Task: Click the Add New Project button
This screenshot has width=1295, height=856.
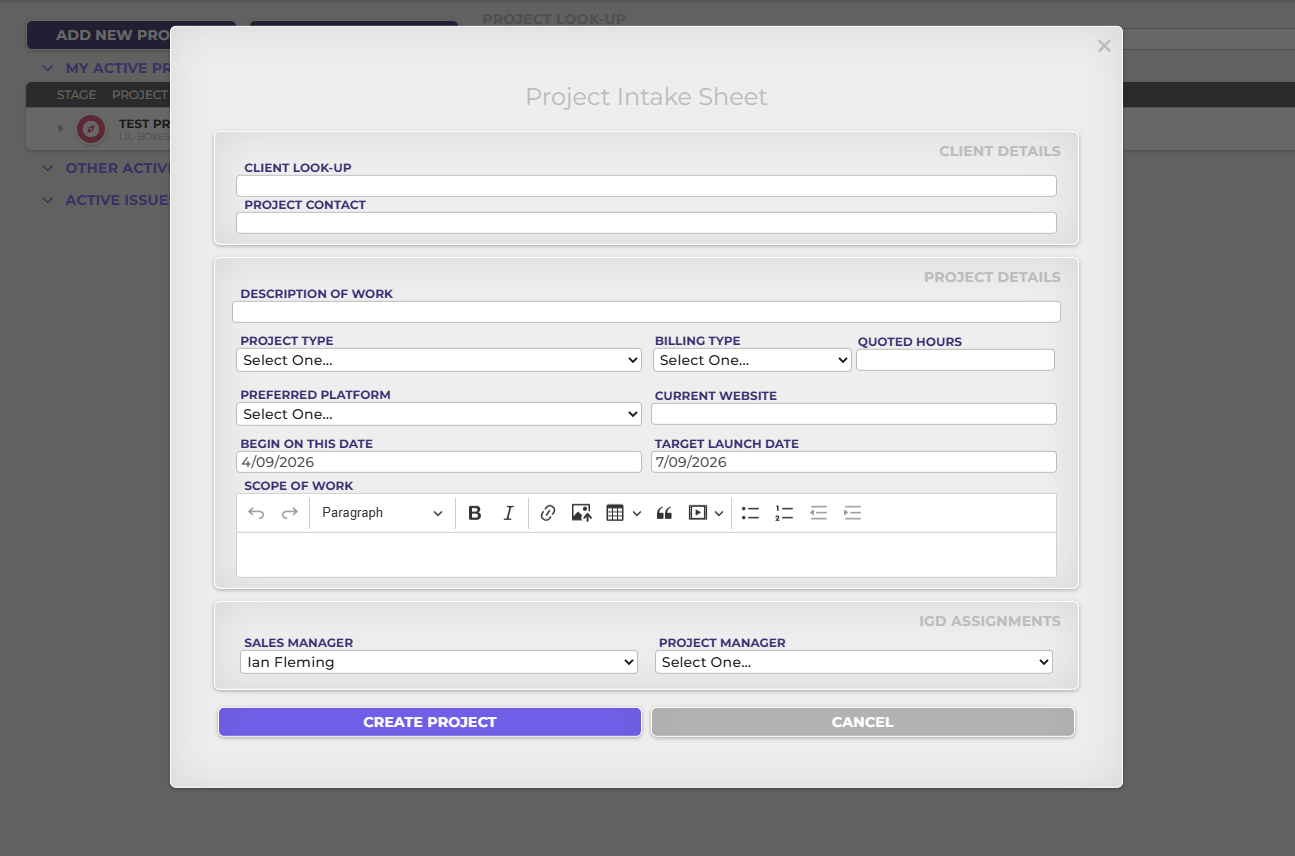Action: pyautogui.click(x=131, y=35)
